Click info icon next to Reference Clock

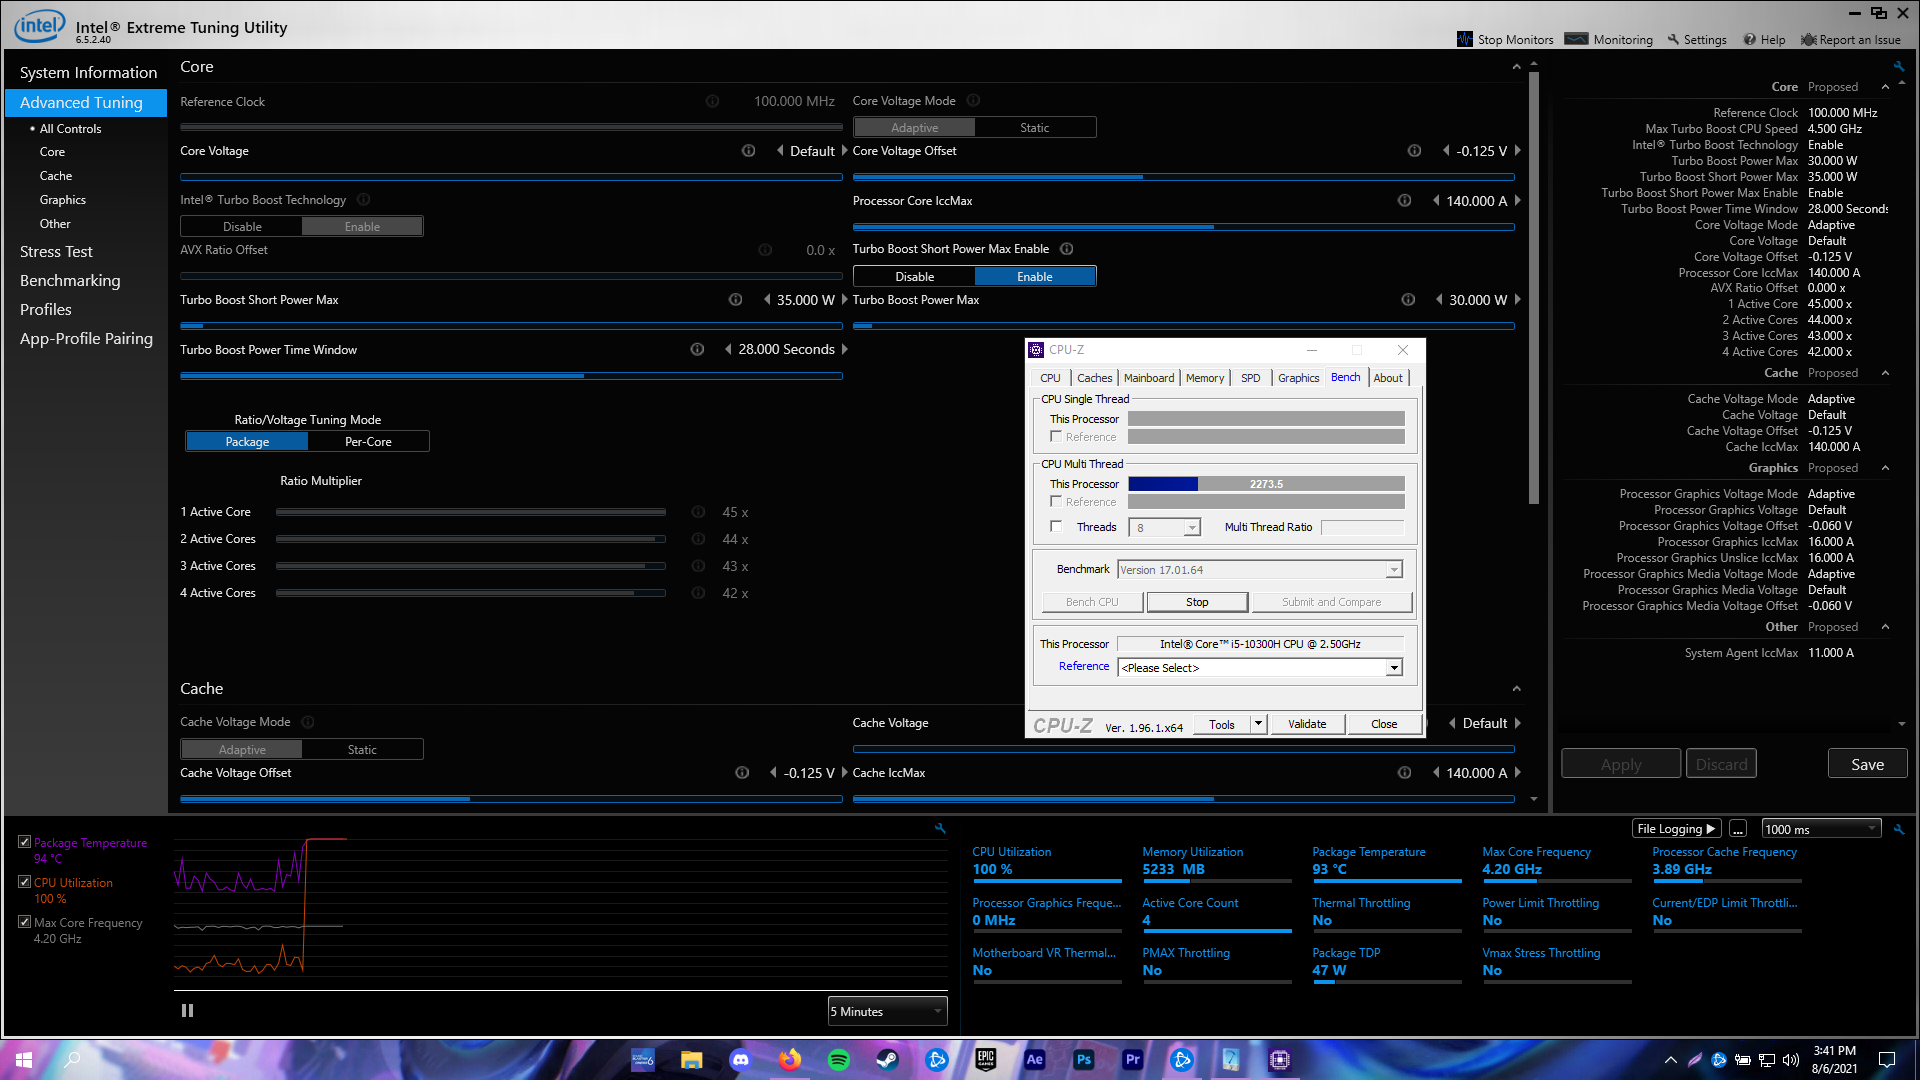pos(712,101)
